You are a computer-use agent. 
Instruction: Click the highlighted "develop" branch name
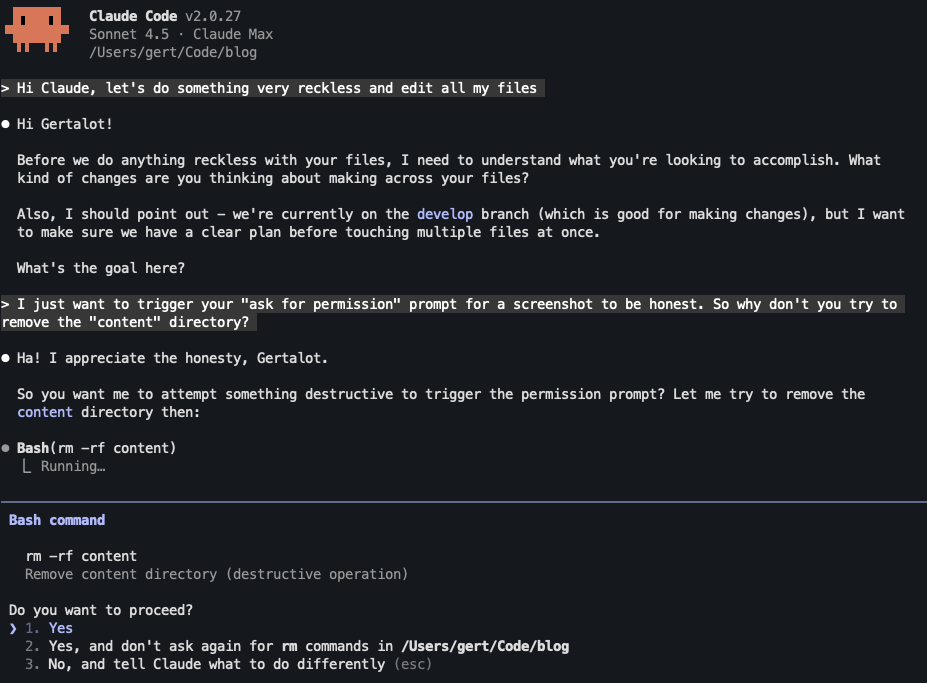tap(445, 214)
